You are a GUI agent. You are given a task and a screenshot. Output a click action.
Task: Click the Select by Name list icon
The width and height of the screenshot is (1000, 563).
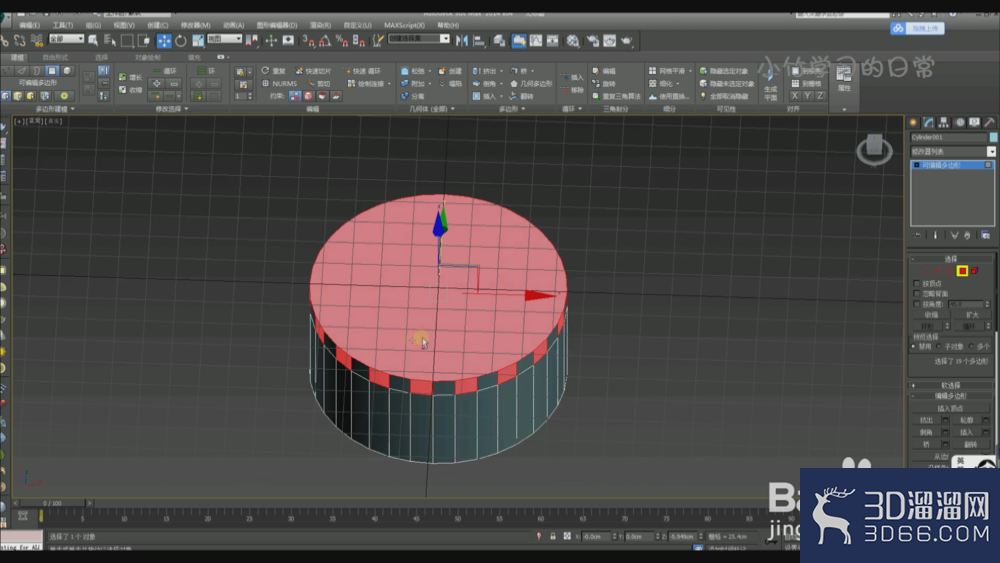(110, 41)
